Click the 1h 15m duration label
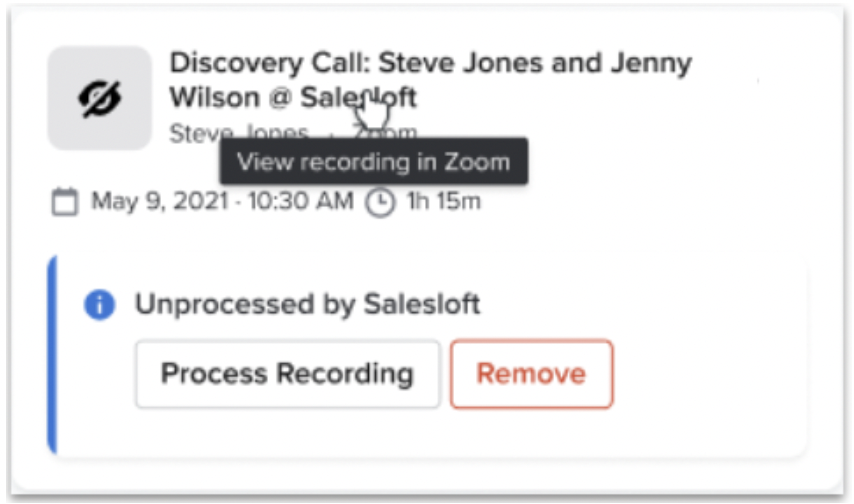Image resolution: width=854 pixels, height=504 pixels. [444, 201]
